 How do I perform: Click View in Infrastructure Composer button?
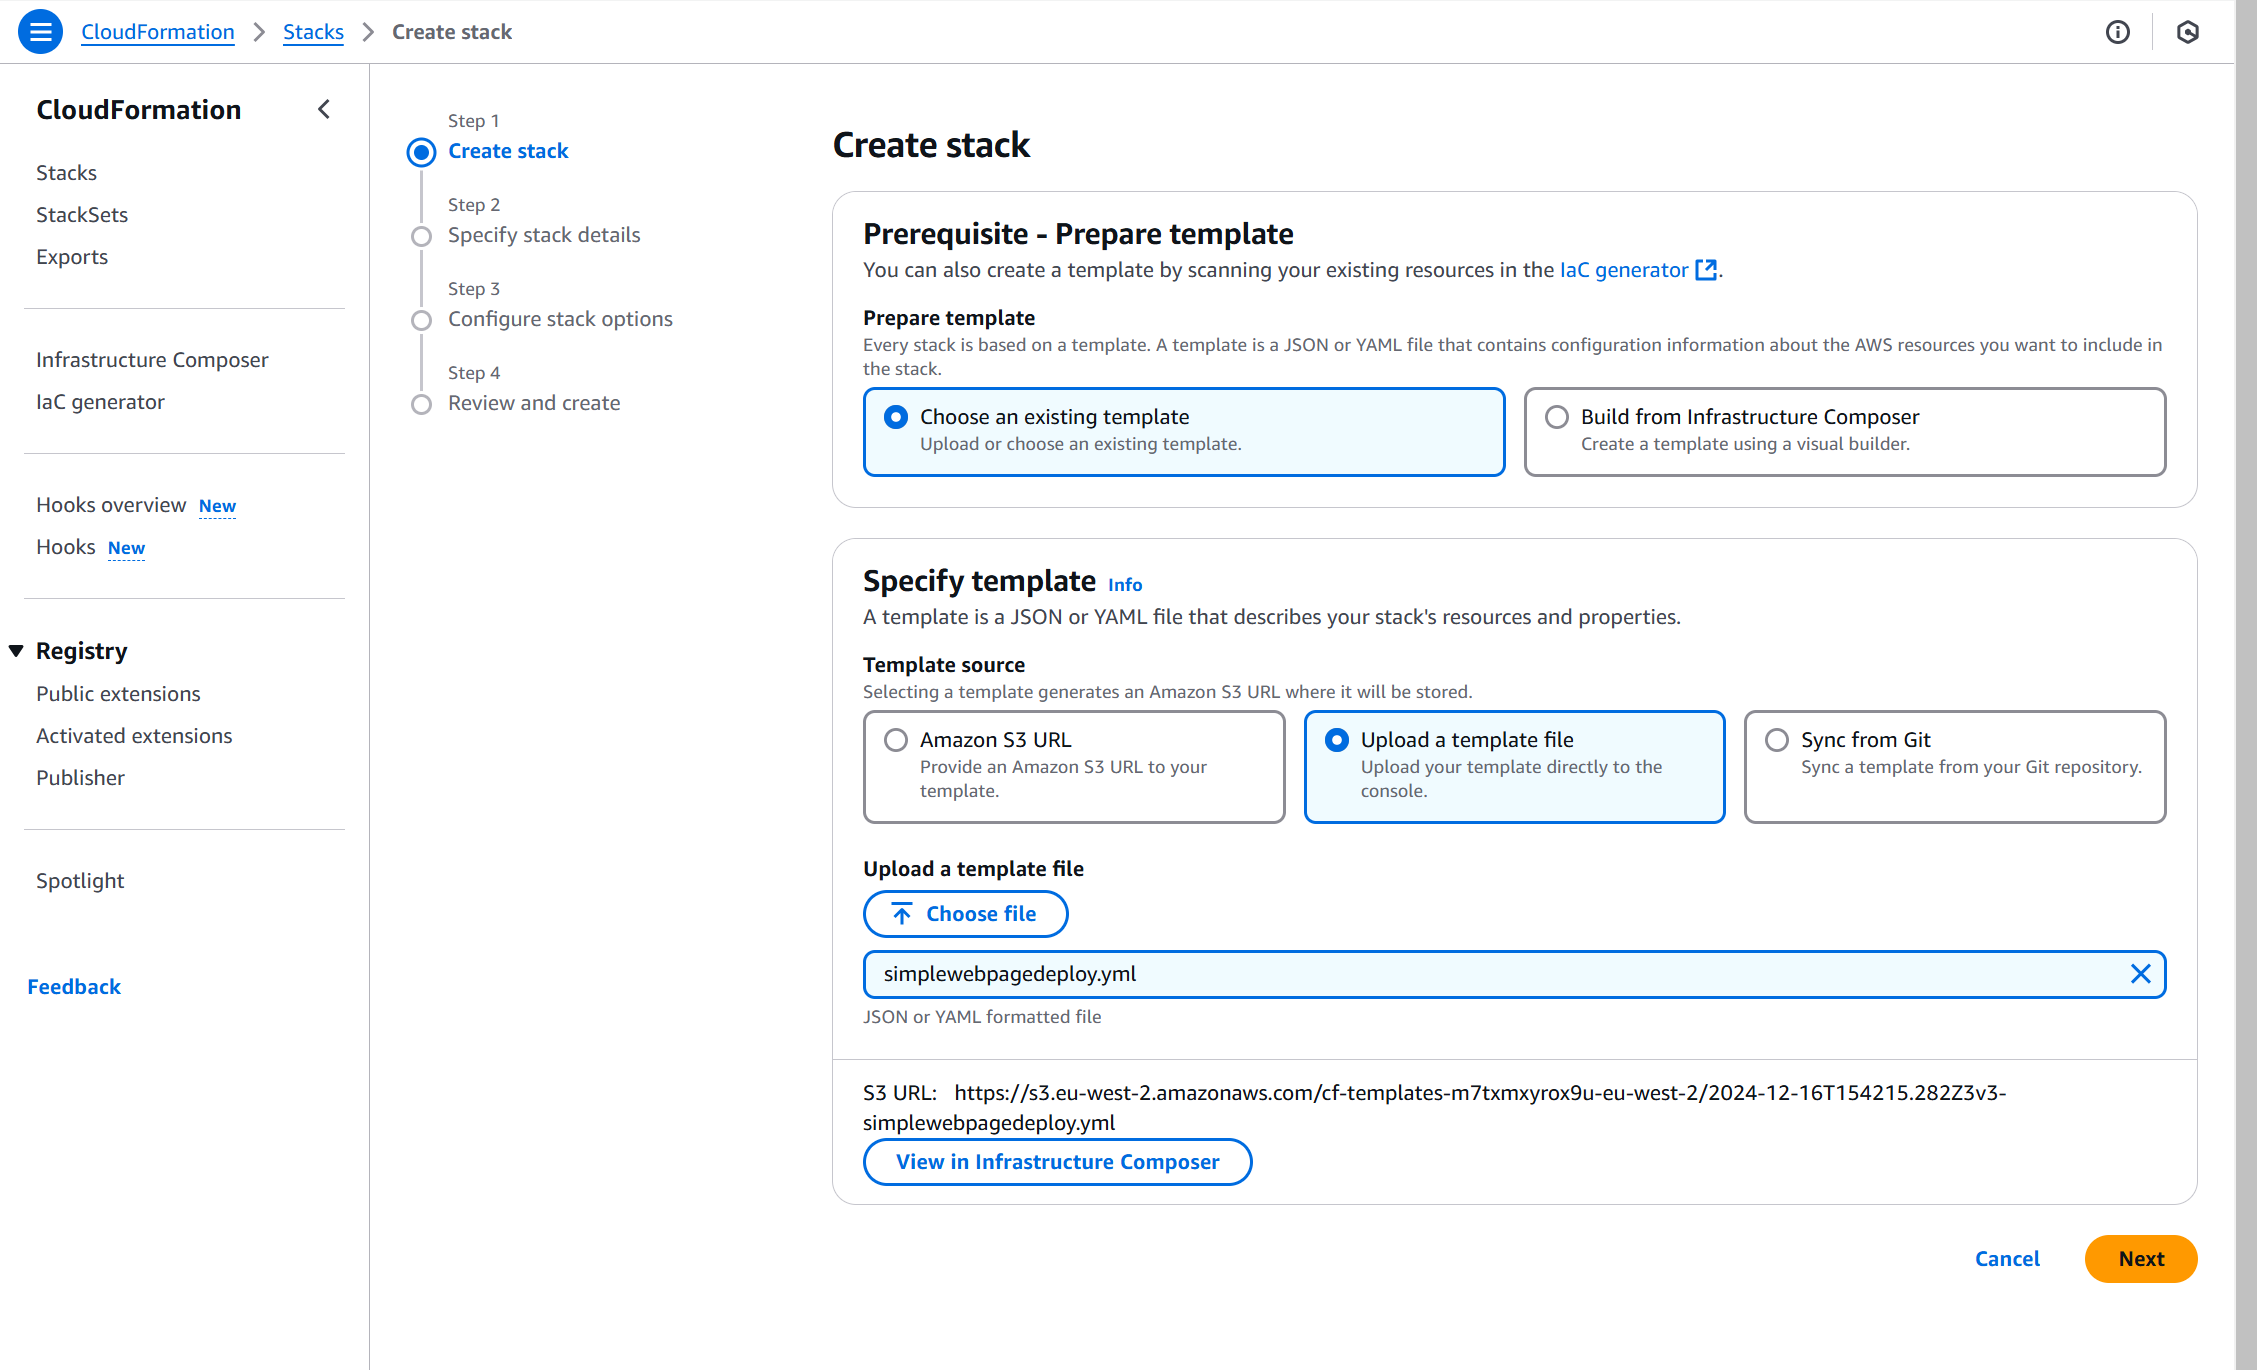point(1057,1162)
